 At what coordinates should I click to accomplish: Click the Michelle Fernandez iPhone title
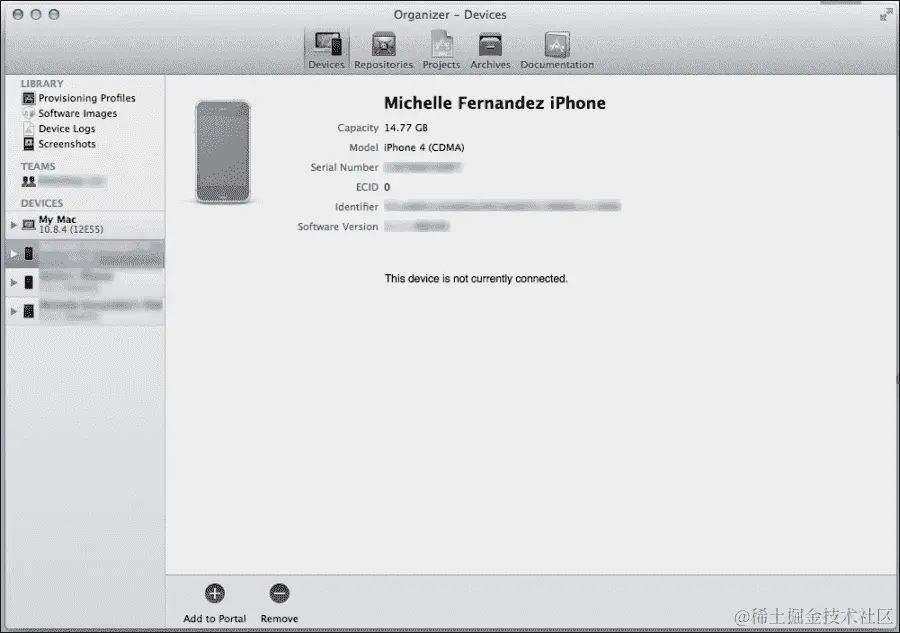495,102
